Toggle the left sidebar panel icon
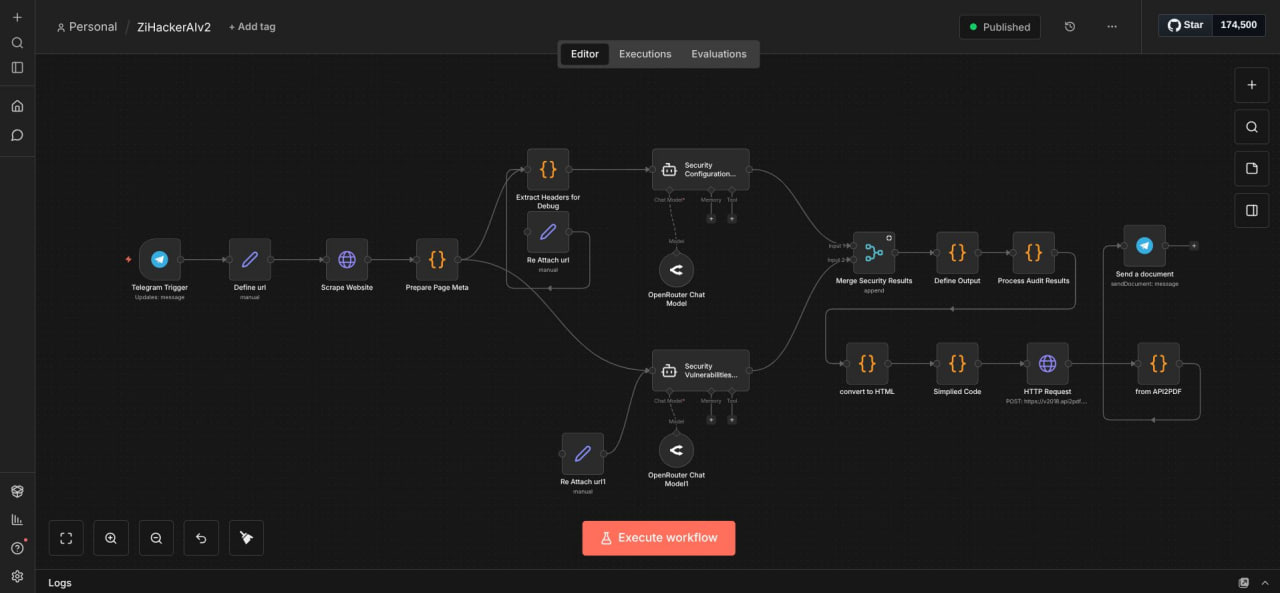Image resolution: width=1280 pixels, height=593 pixels. 17,68
